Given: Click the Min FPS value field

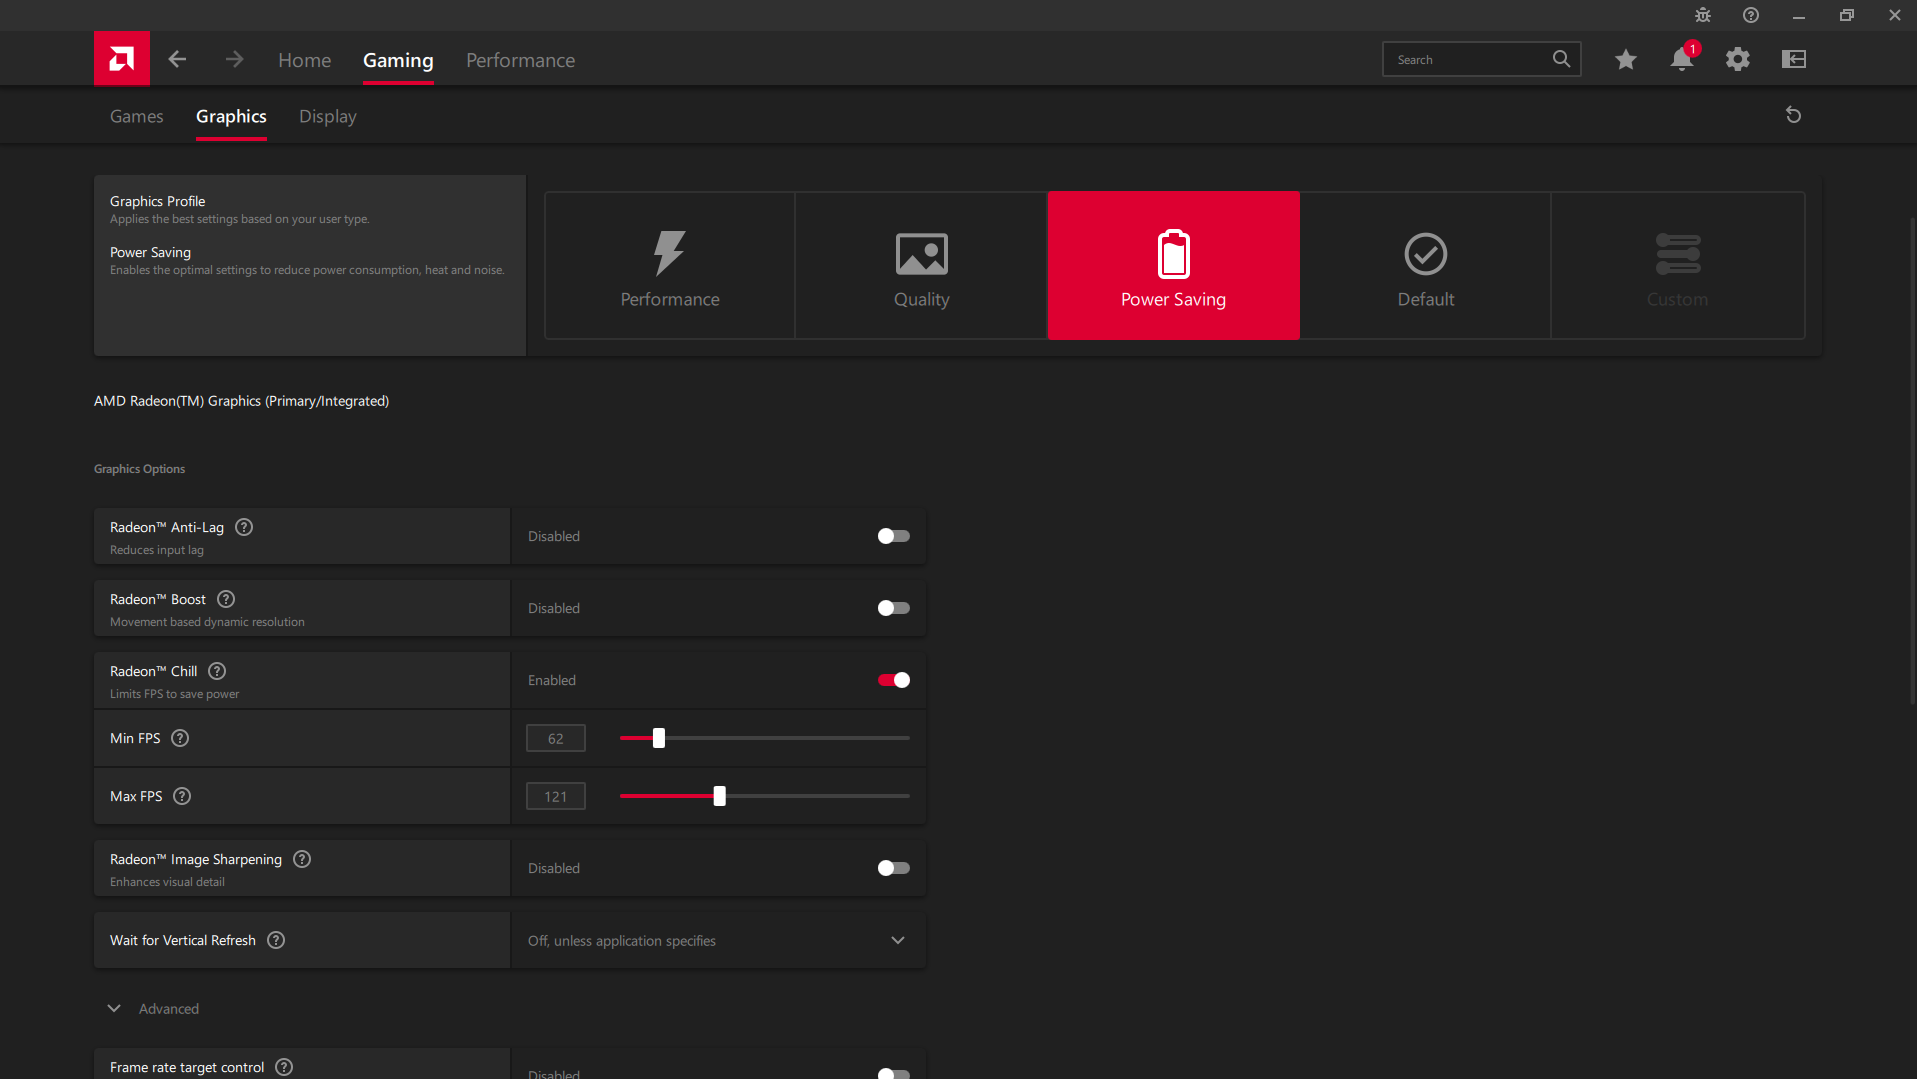Looking at the screenshot, I should [555, 738].
